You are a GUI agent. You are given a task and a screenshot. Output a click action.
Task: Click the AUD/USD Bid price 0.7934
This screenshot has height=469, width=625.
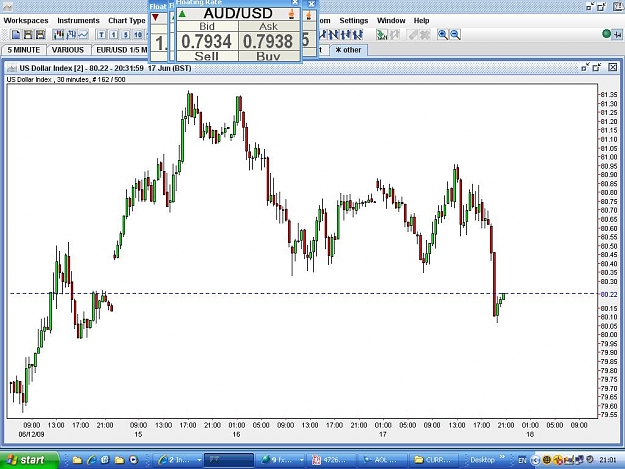[206, 41]
